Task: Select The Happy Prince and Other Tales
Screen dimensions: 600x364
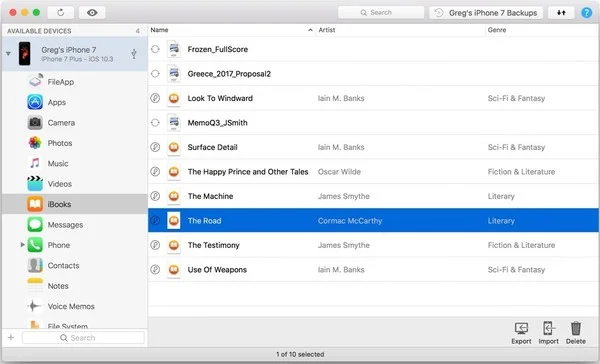Action: pos(373,171)
